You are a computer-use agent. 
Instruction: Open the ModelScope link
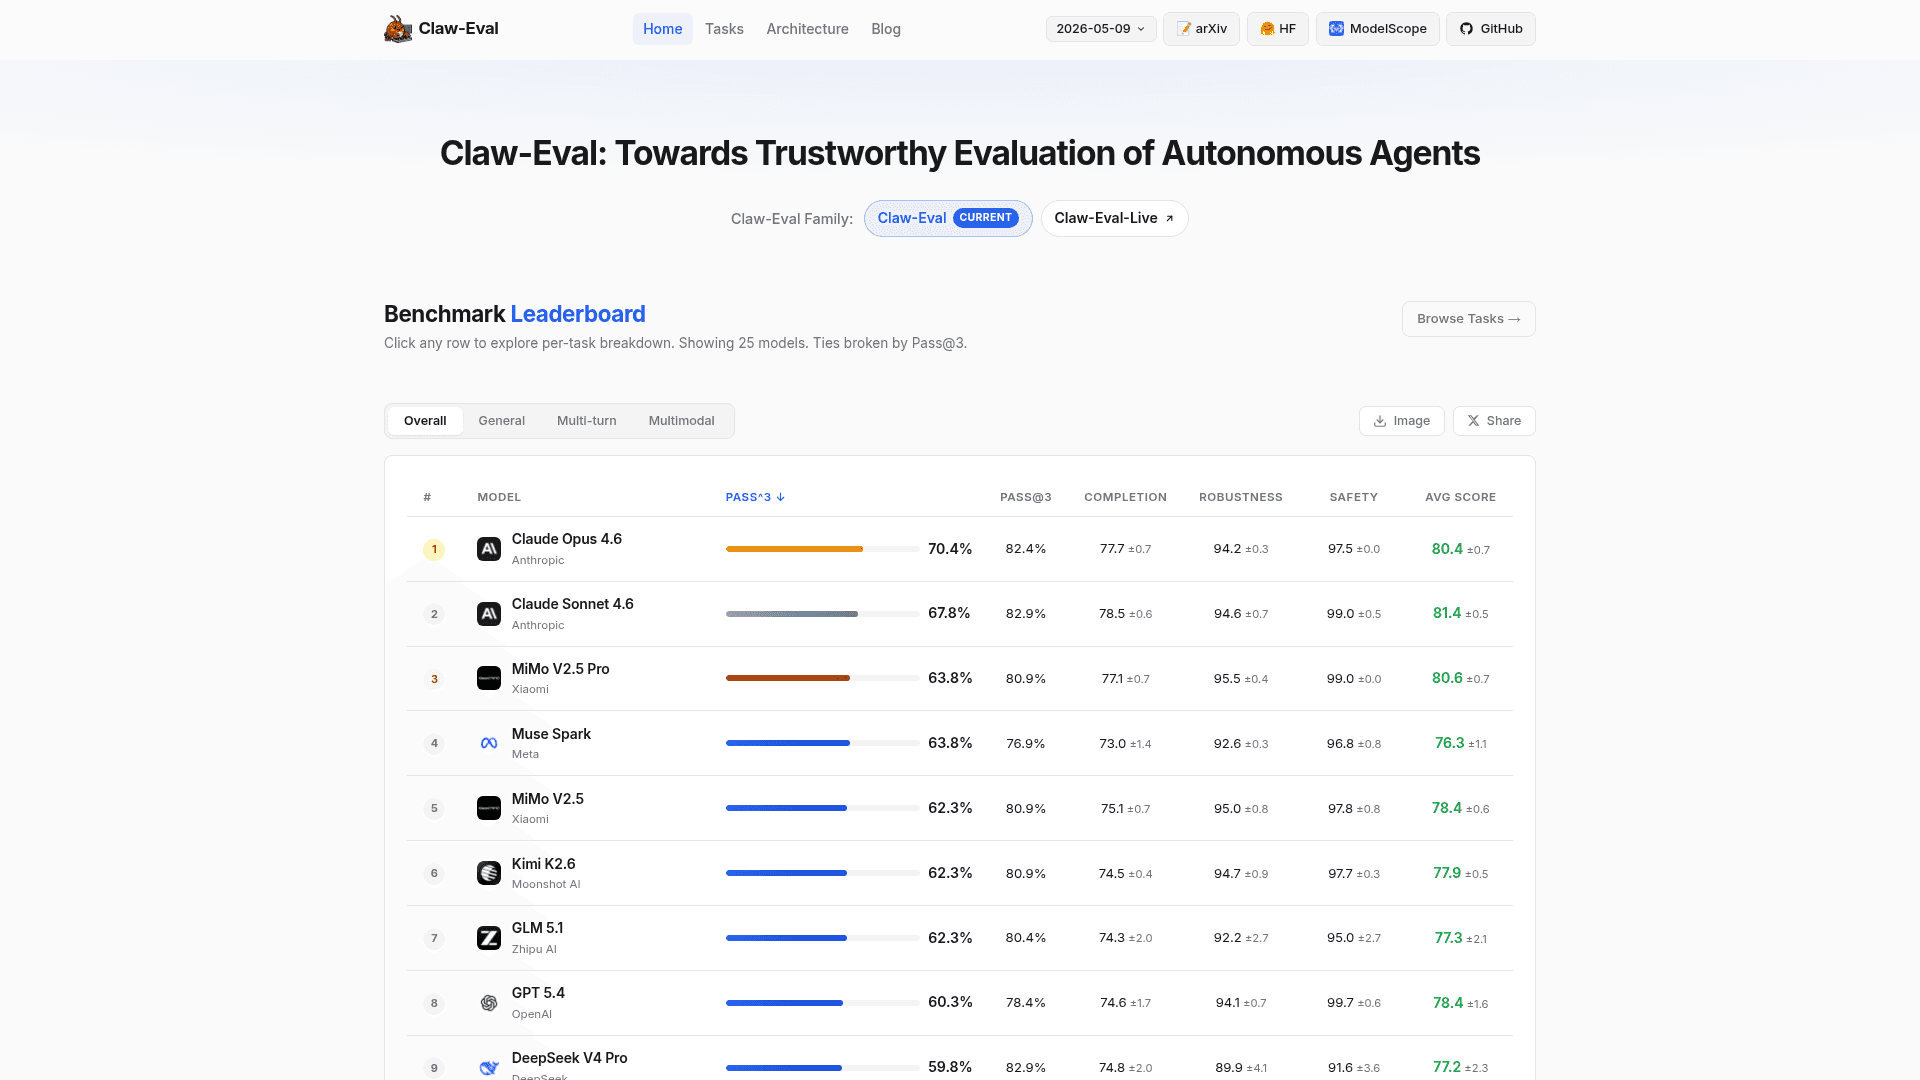(x=1377, y=29)
